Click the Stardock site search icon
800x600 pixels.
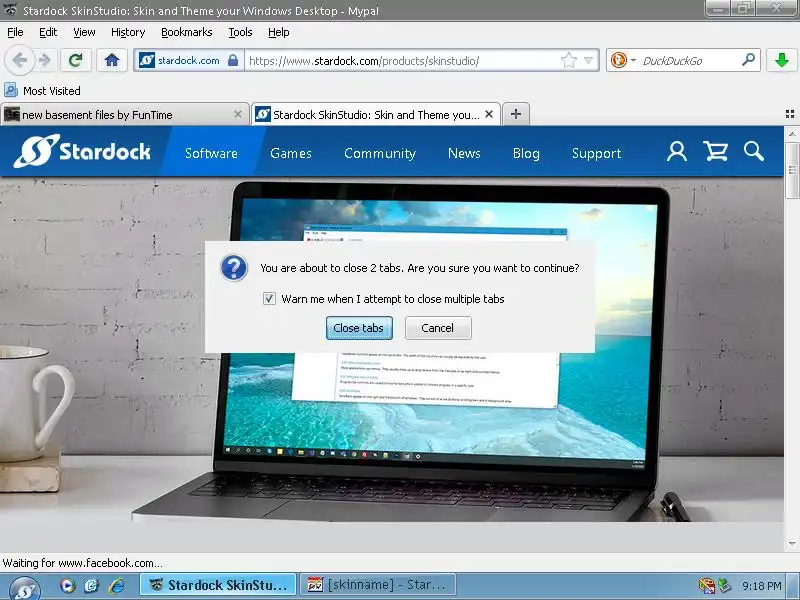754,152
